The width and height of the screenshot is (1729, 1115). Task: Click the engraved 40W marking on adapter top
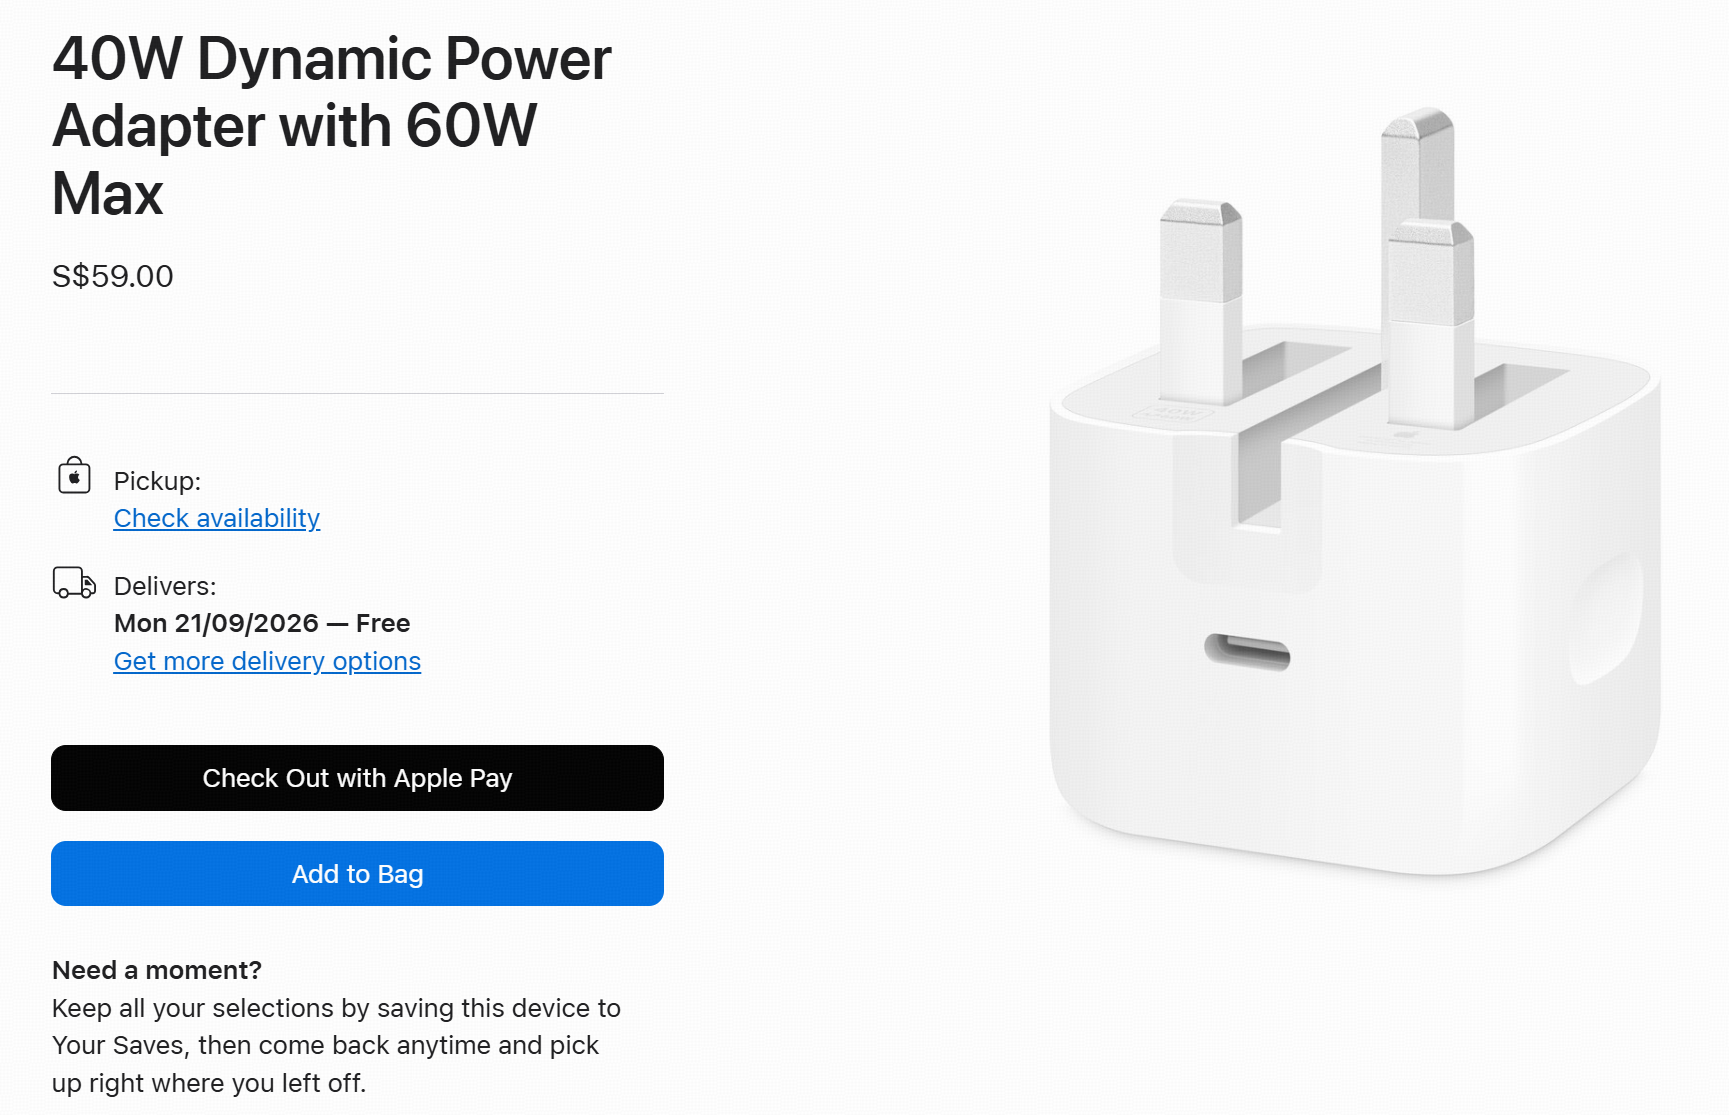(1174, 412)
